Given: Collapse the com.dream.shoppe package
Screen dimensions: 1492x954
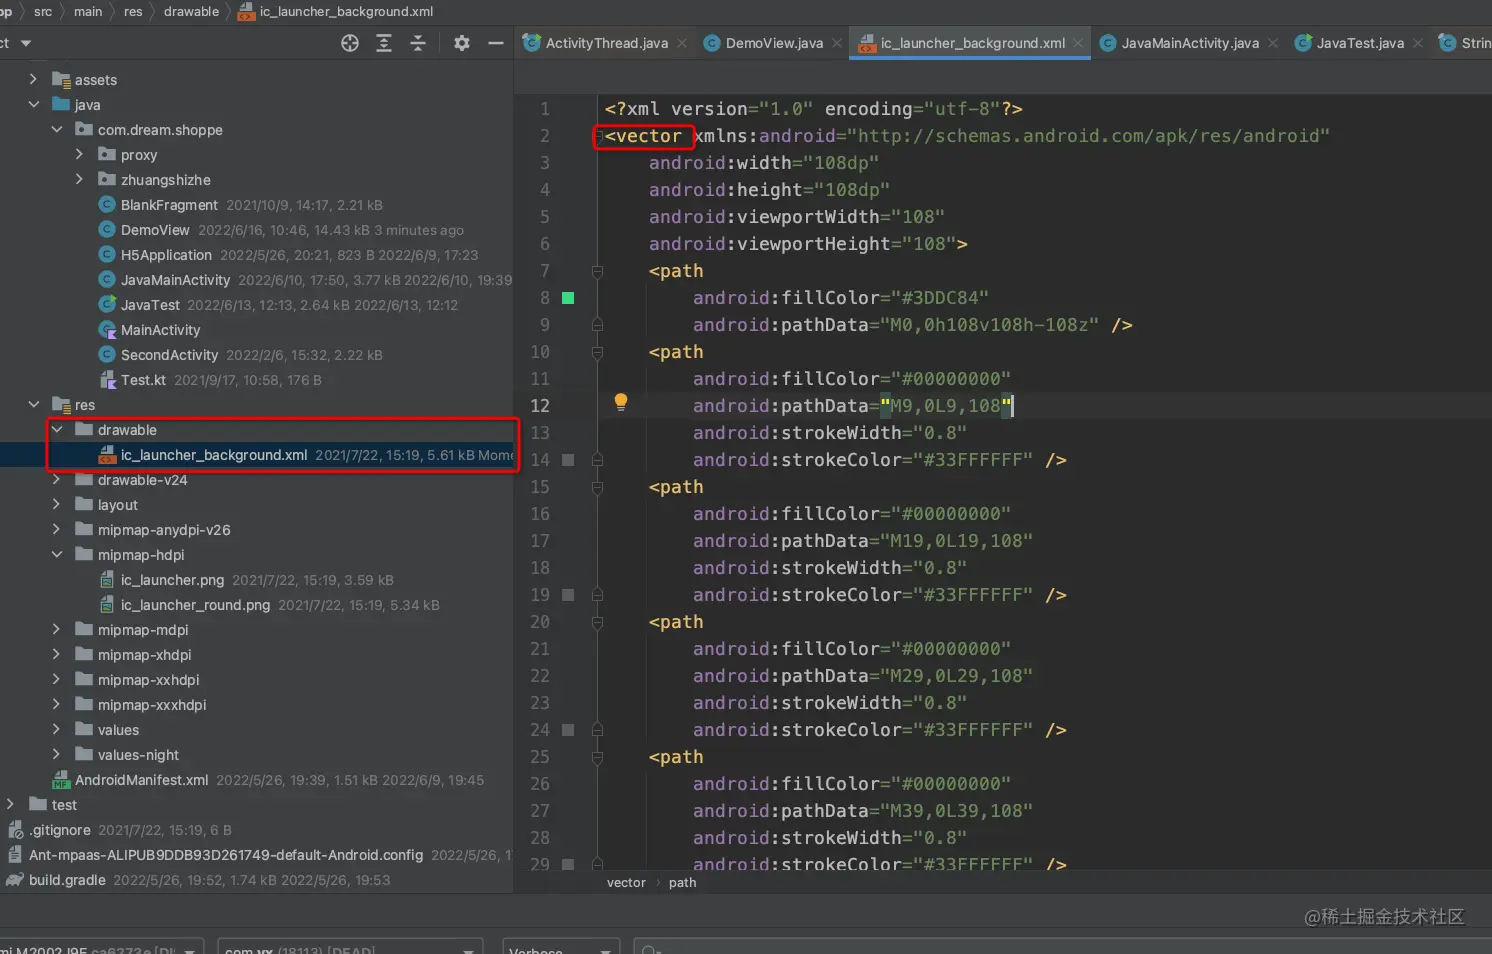Looking at the screenshot, I should [x=57, y=129].
